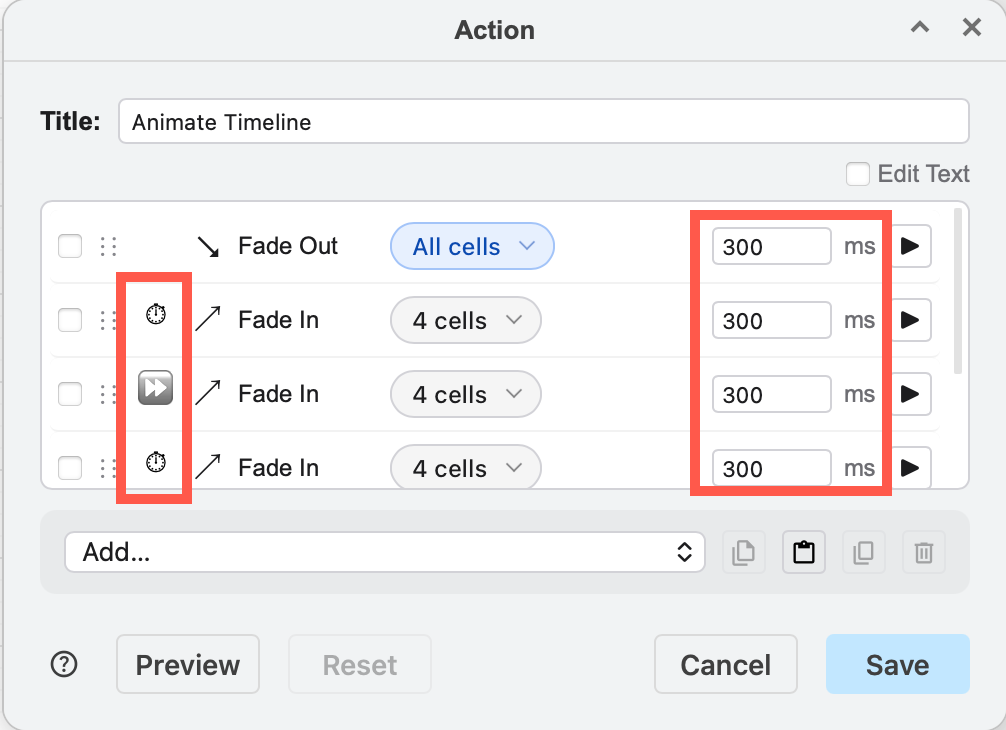Select the Fade Out row checkbox
The image size is (1006, 730).
[x=70, y=246]
